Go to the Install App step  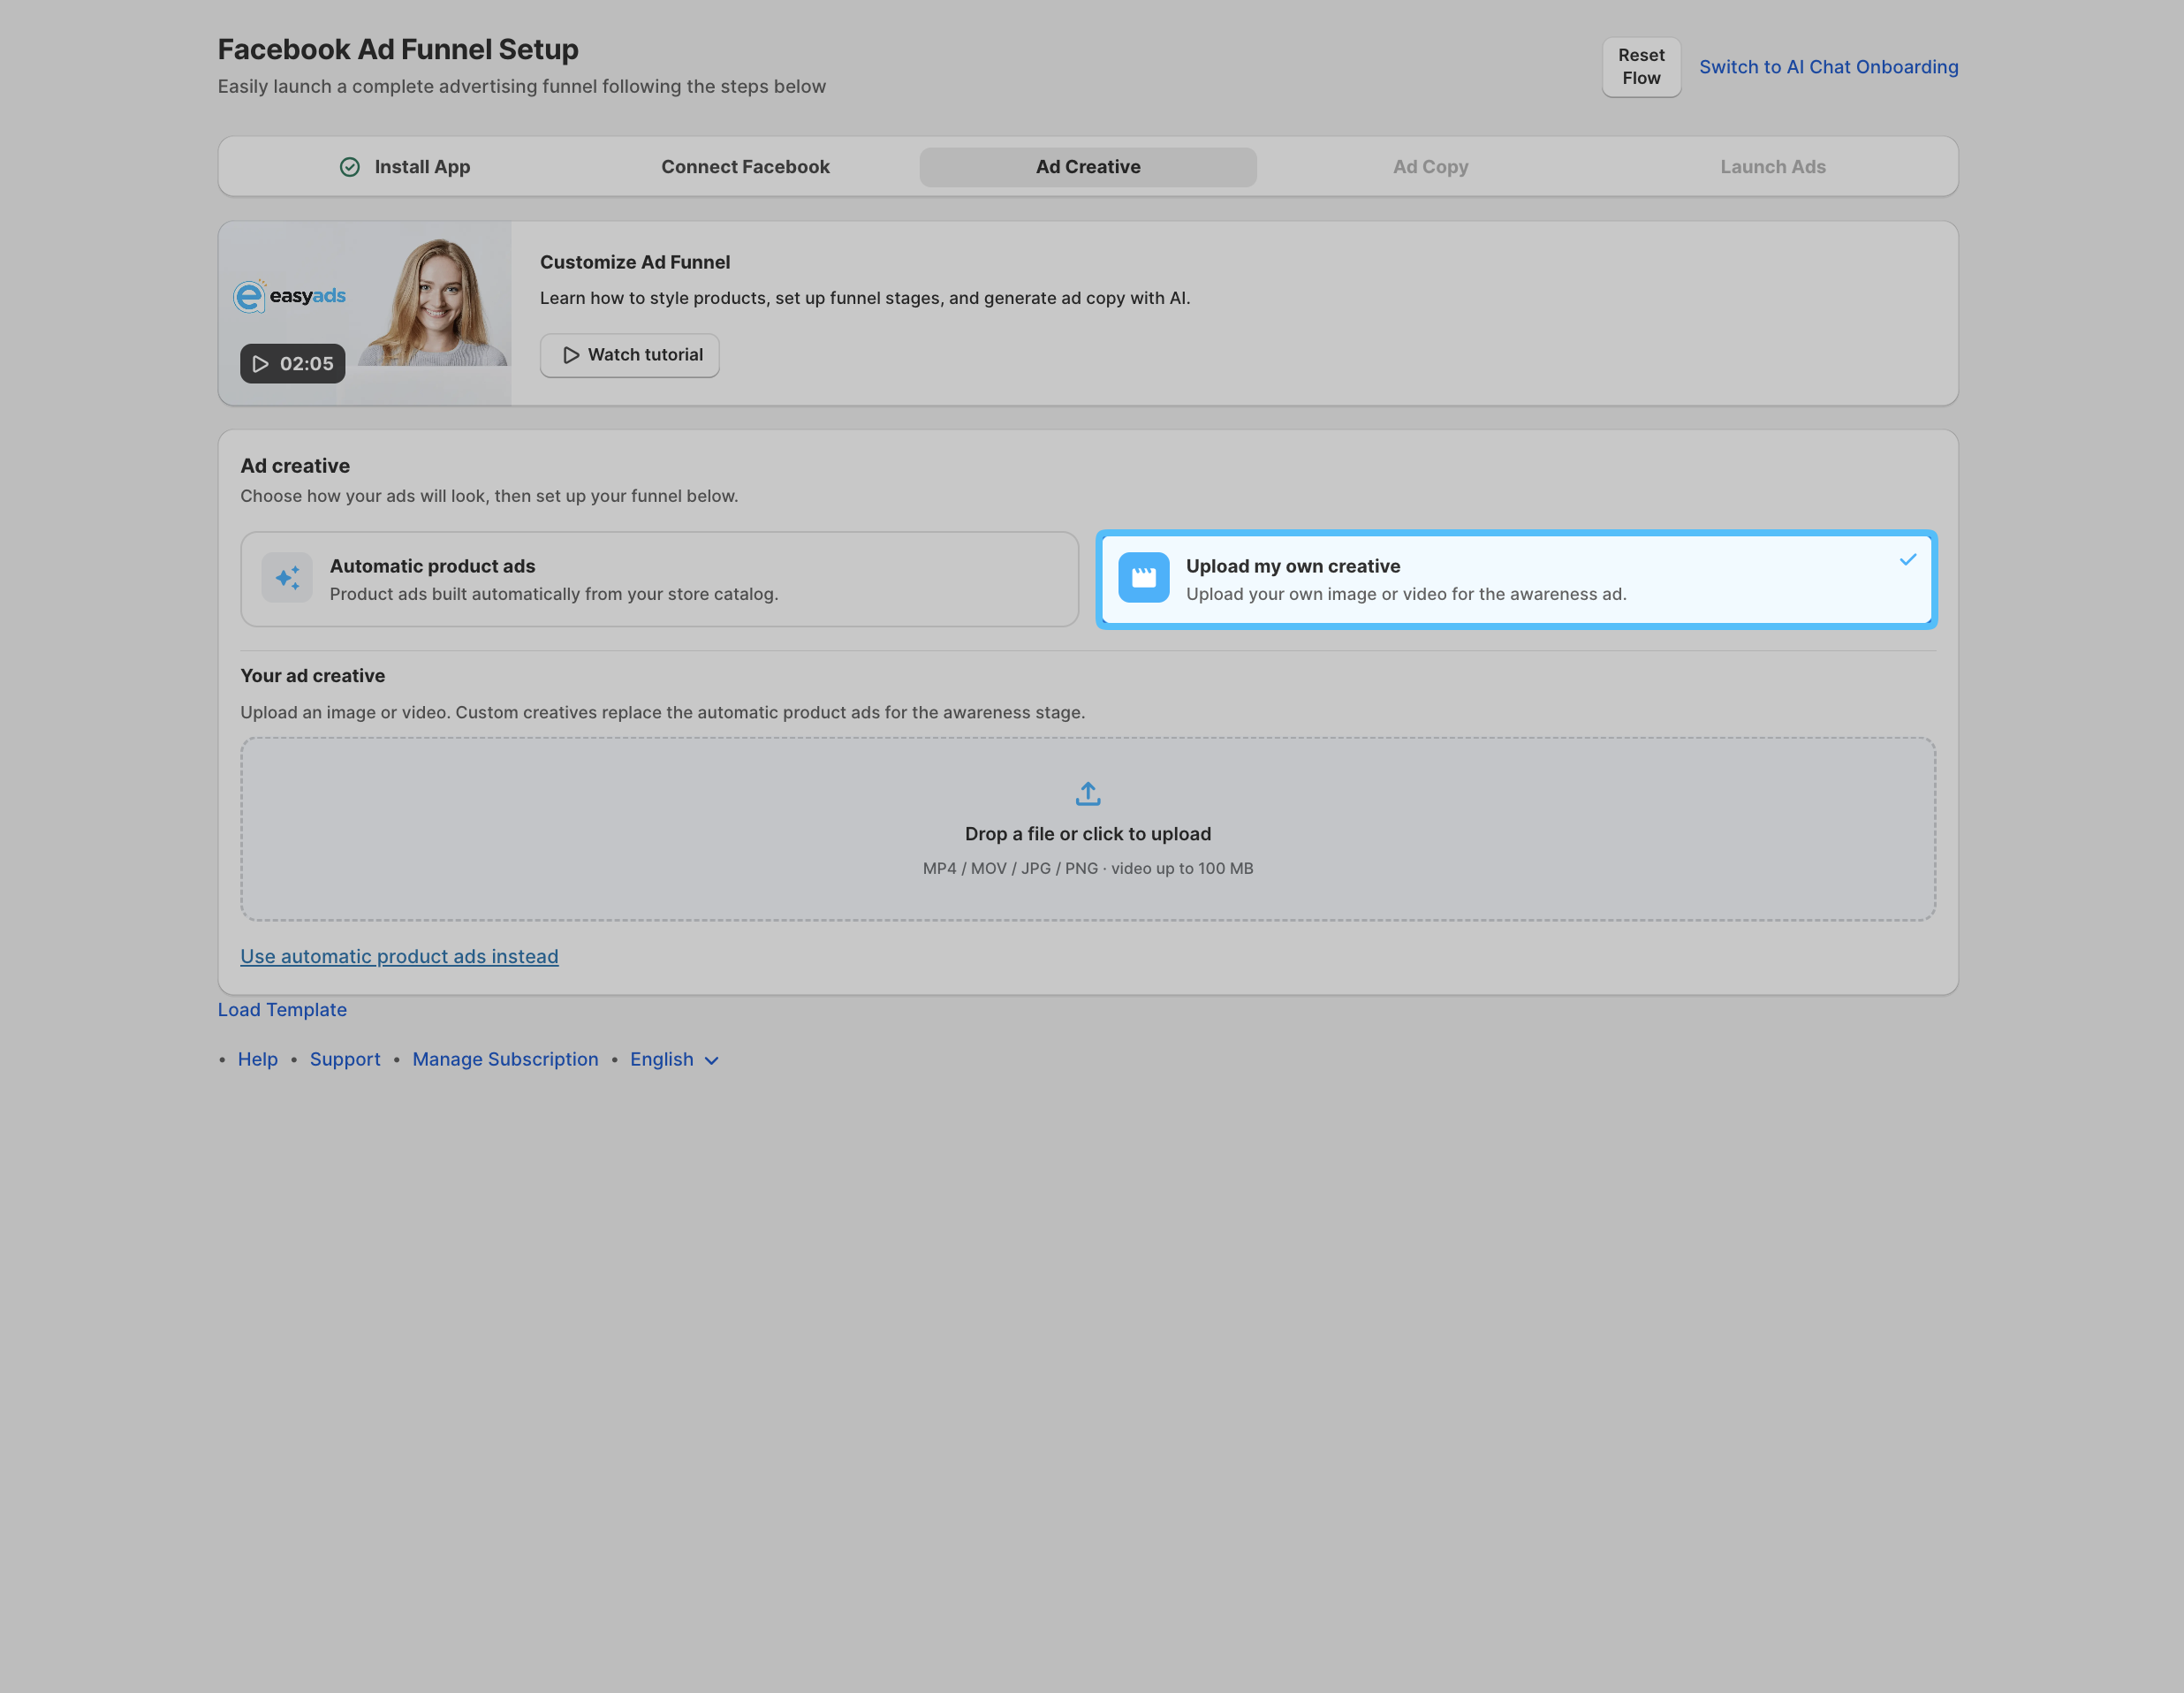point(405,167)
